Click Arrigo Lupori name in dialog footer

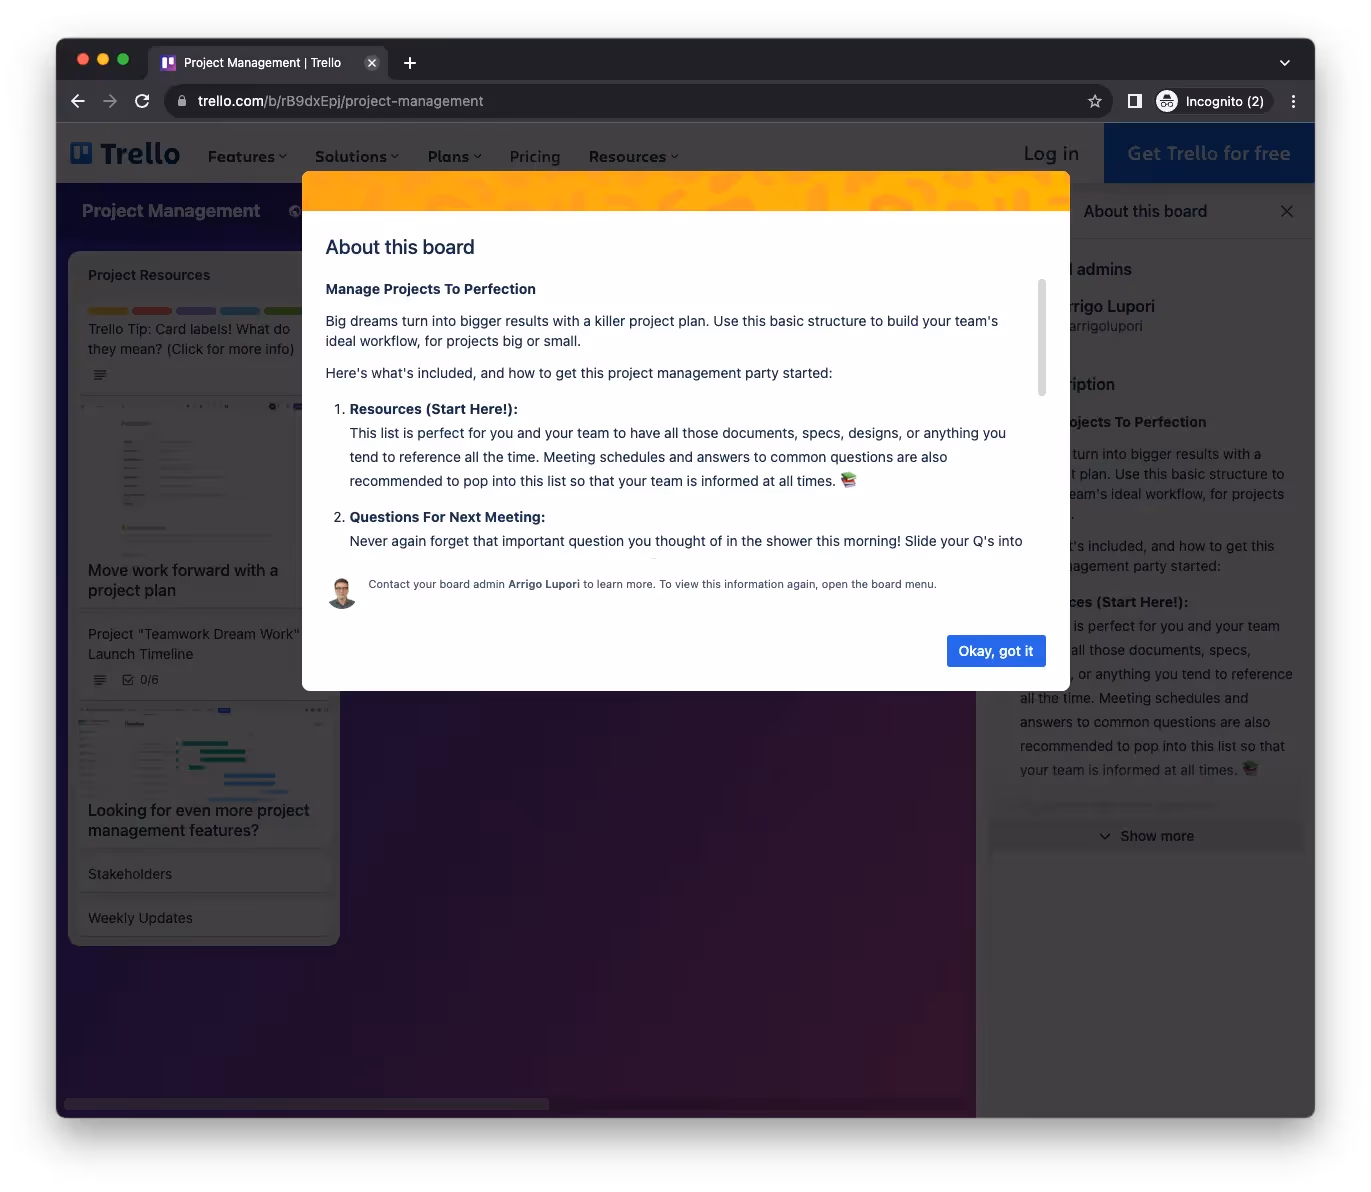544,584
